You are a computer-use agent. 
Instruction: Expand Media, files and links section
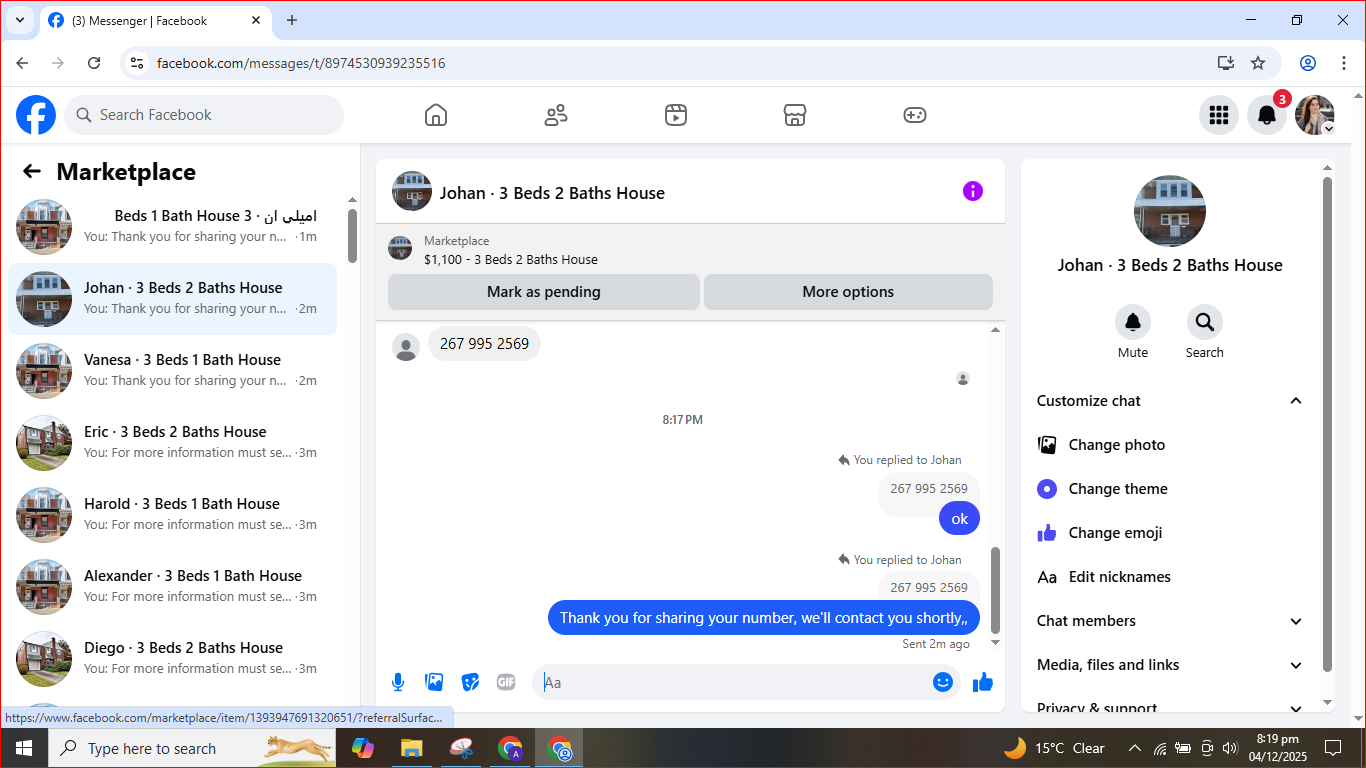pyautogui.click(x=1170, y=665)
